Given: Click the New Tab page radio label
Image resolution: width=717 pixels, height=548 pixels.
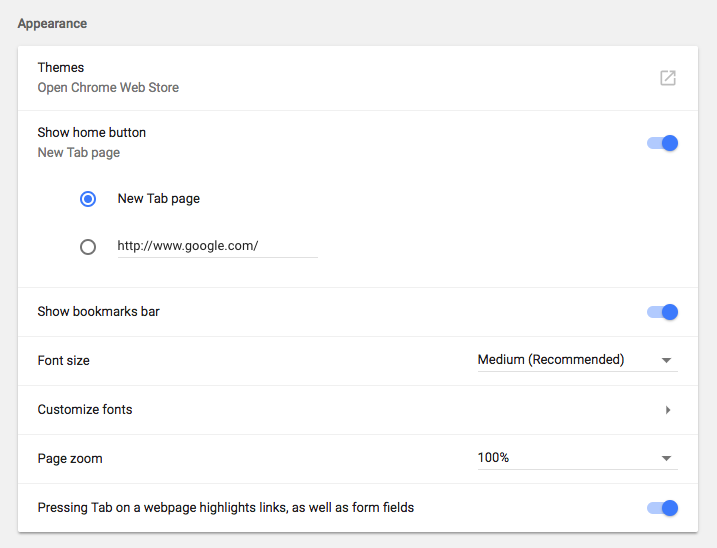Looking at the screenshot, I should click(x=159, y=199).
